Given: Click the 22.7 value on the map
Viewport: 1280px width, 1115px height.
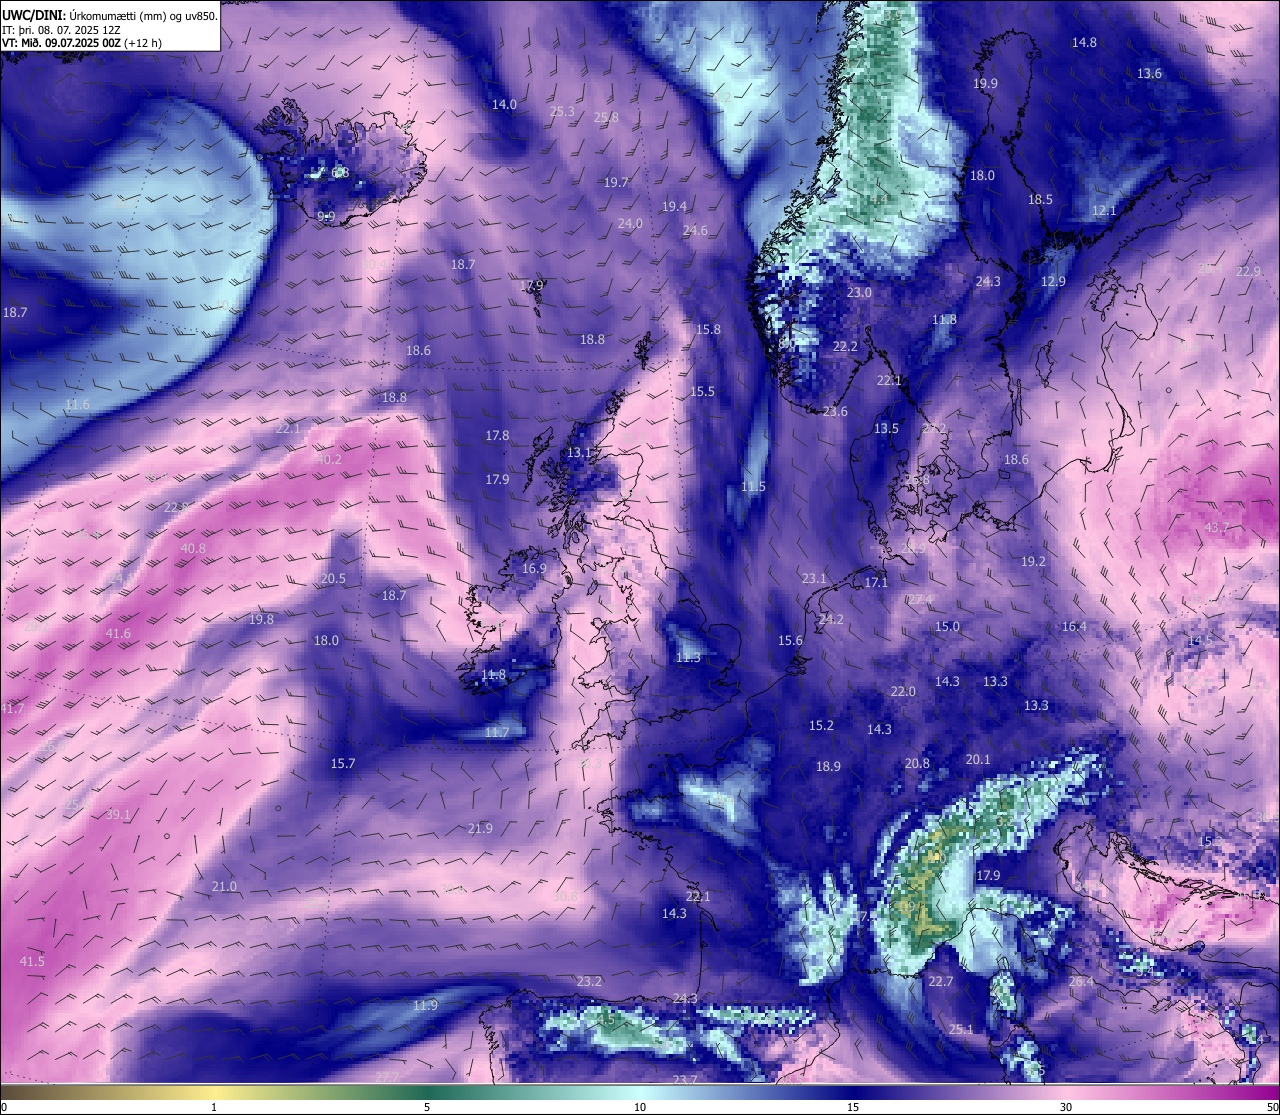Looking at the screenshot, I should 940,982.
